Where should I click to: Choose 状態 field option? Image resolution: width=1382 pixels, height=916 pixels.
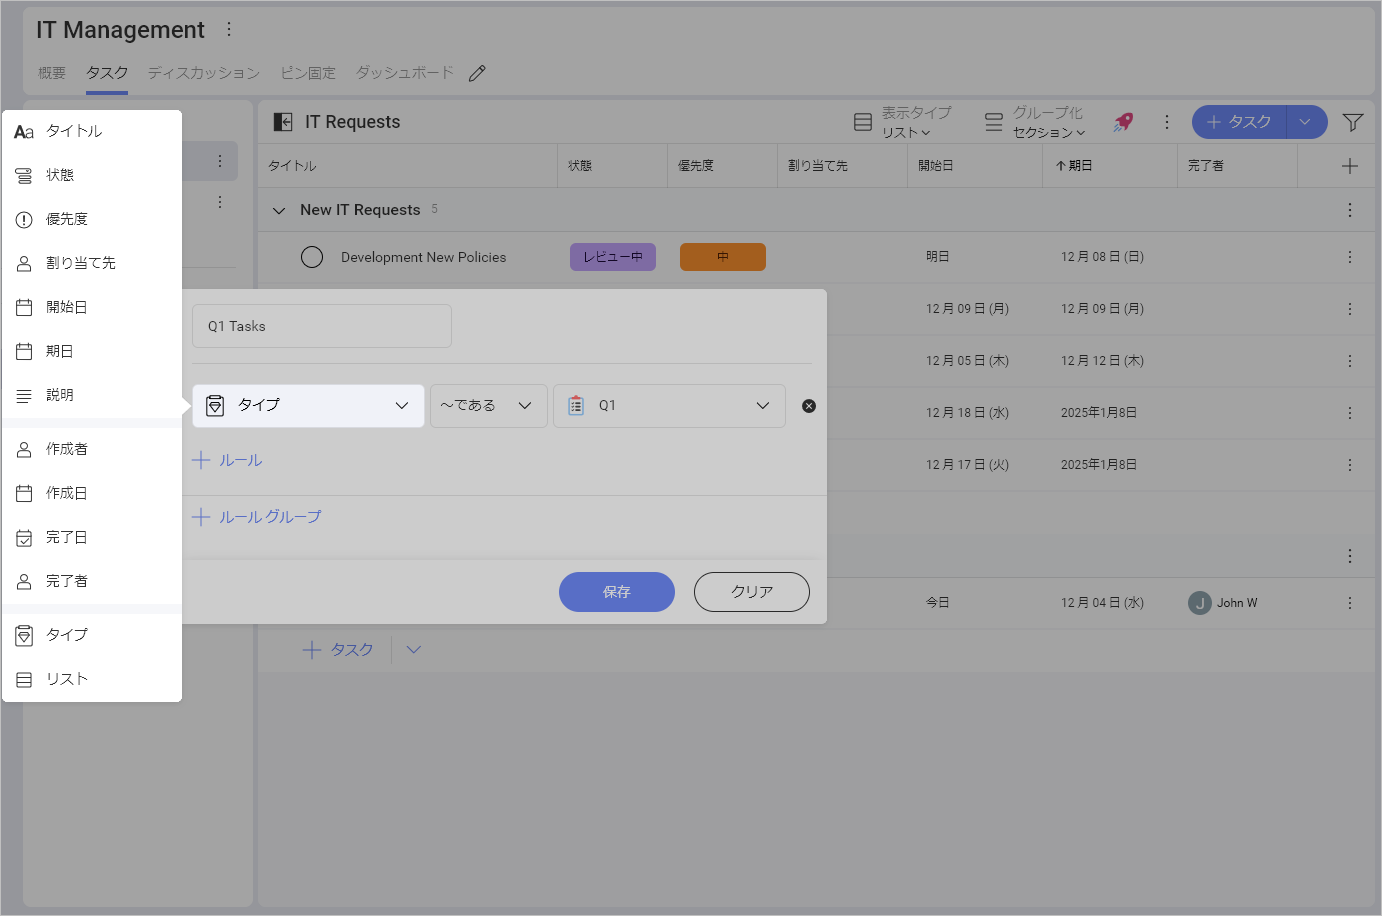pos(92,175)
